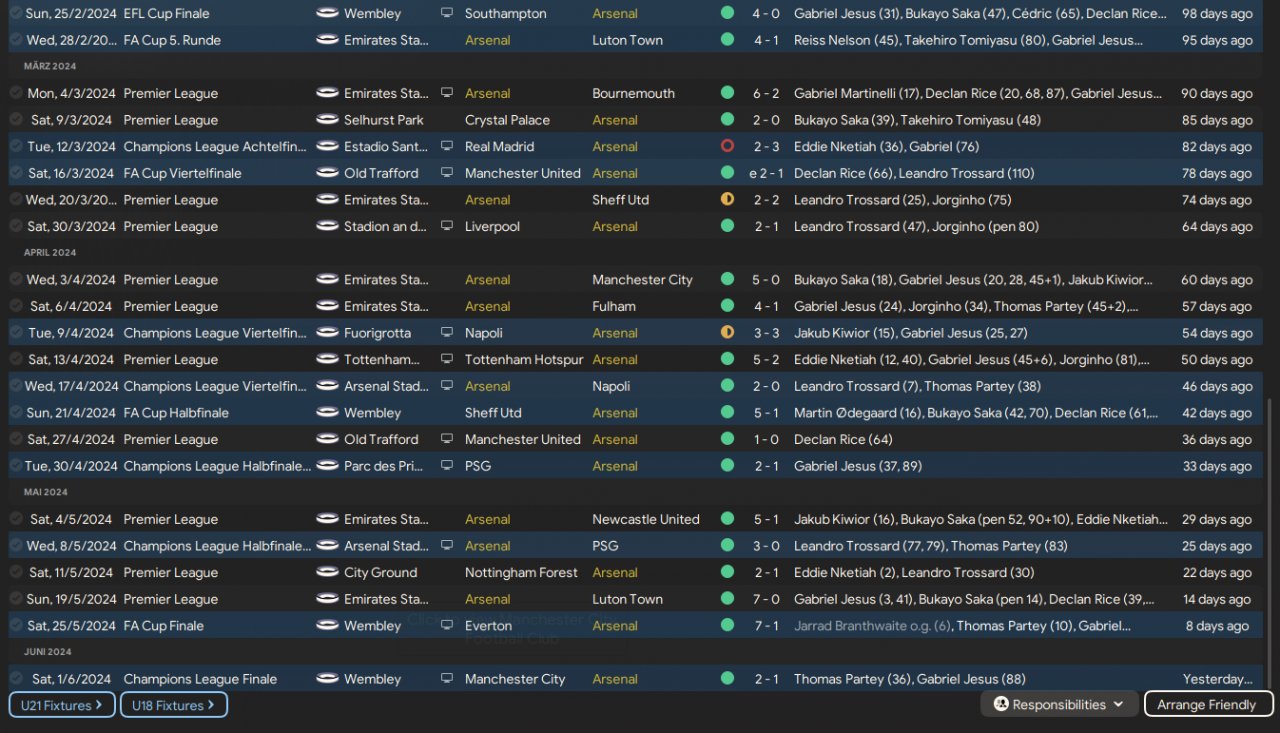This screenshot has width=1280, height=733.
Task: Open the Everton team link
Action: [488, 626]
